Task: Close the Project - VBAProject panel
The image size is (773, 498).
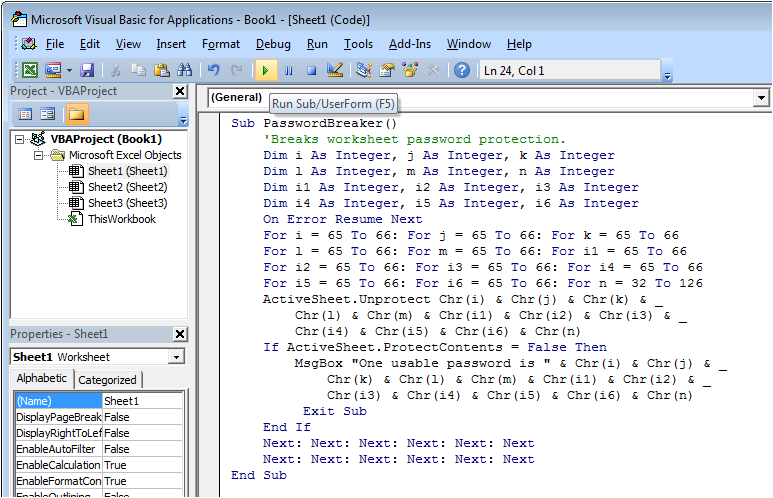Action: (180, 91)
